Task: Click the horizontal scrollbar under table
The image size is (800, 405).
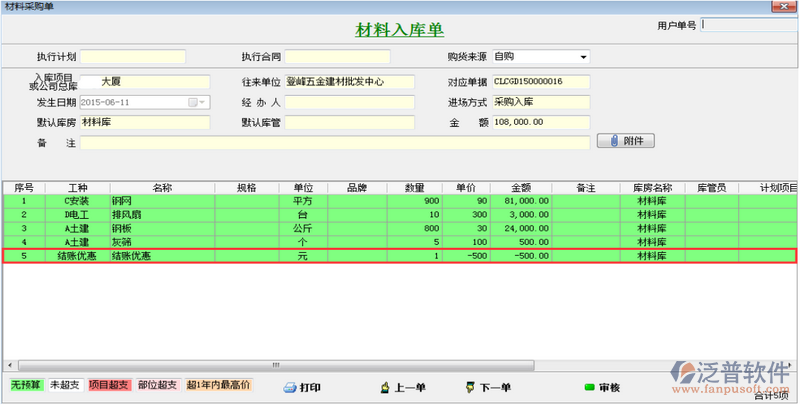Action: tap(400, 362)
